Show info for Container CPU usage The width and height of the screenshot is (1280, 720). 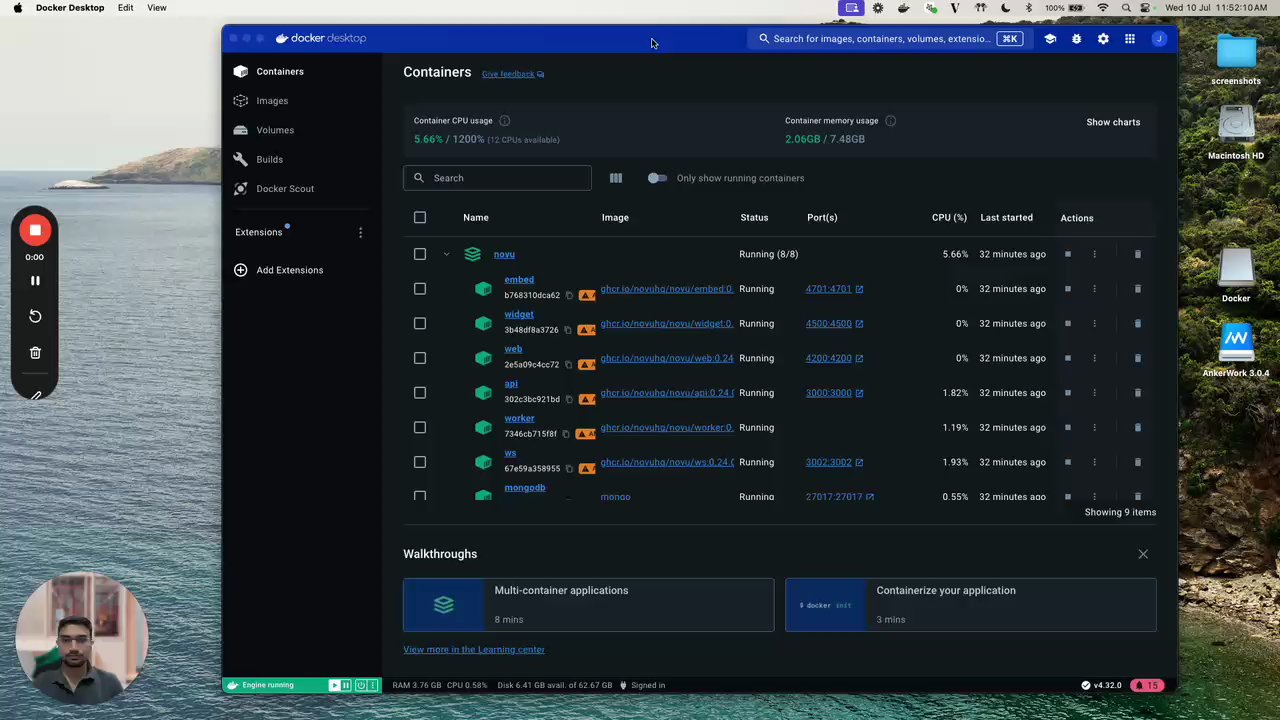(x=504, y=121)
